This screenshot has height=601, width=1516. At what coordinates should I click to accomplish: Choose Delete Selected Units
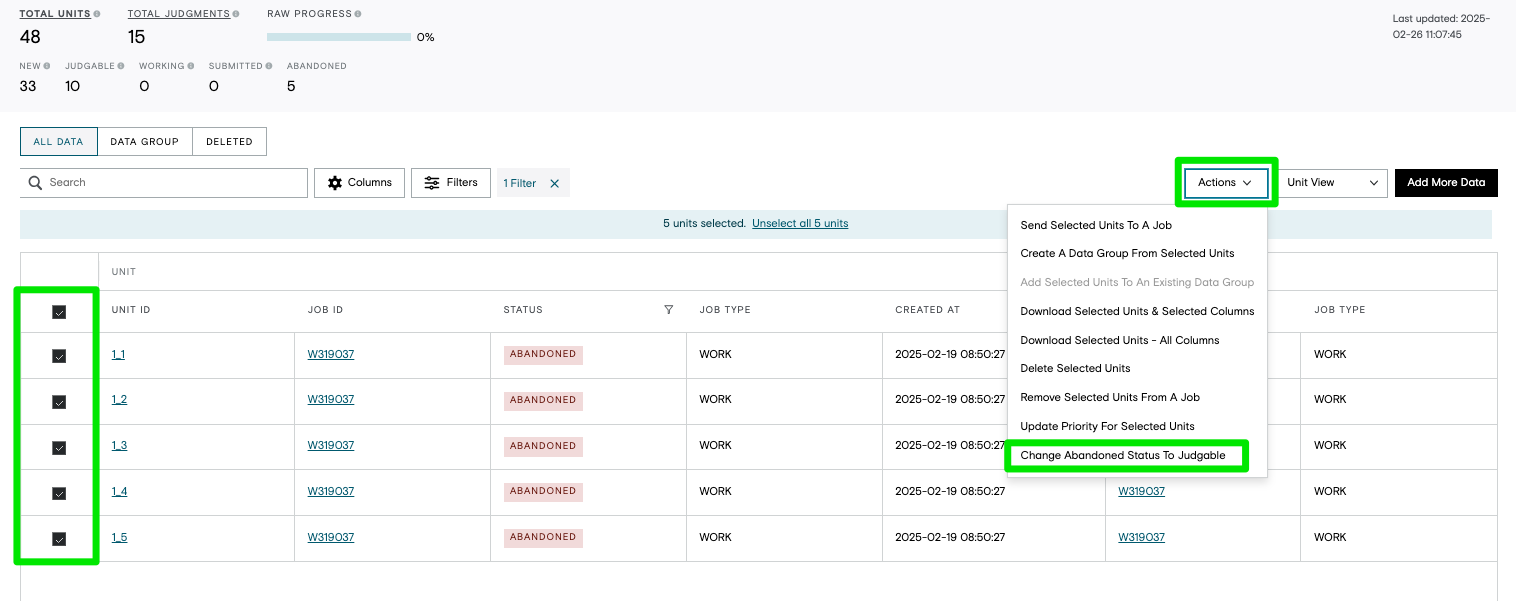pyautogui.click(x=1137, y=368)
